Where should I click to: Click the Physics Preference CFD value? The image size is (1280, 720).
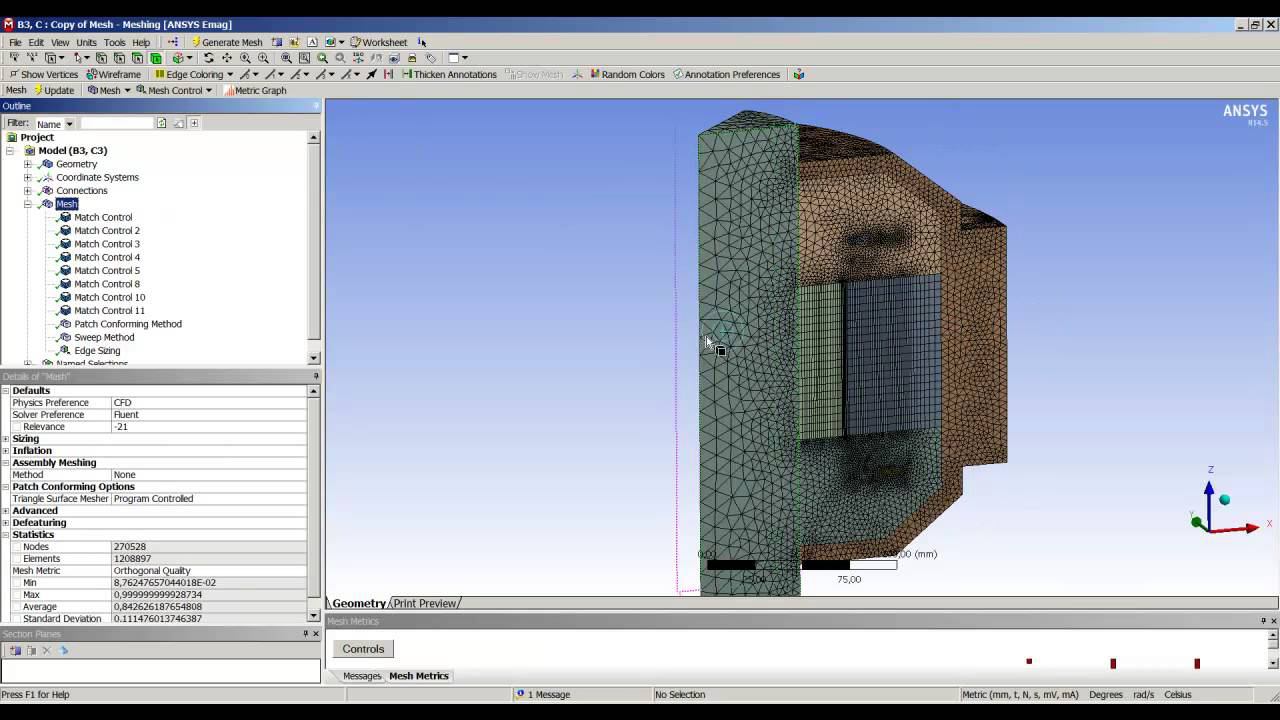pos(209,403)
